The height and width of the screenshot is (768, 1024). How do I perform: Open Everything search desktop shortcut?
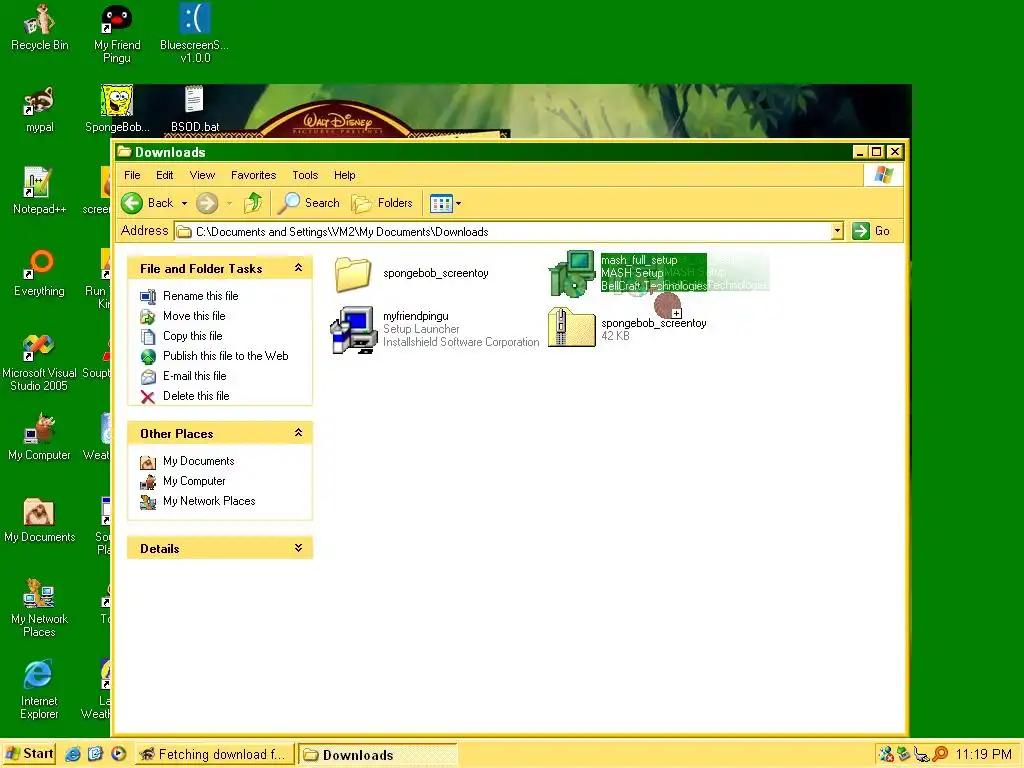click(39, 273)
